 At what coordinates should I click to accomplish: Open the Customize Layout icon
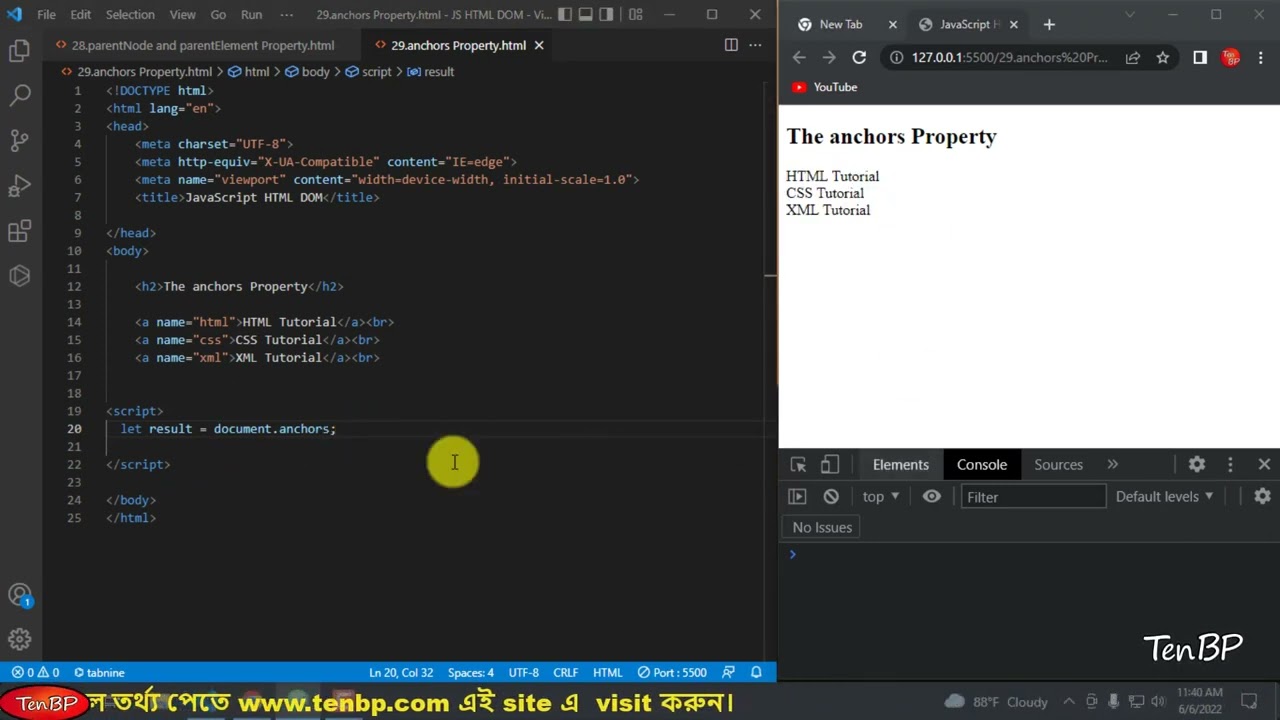(635, 15)
